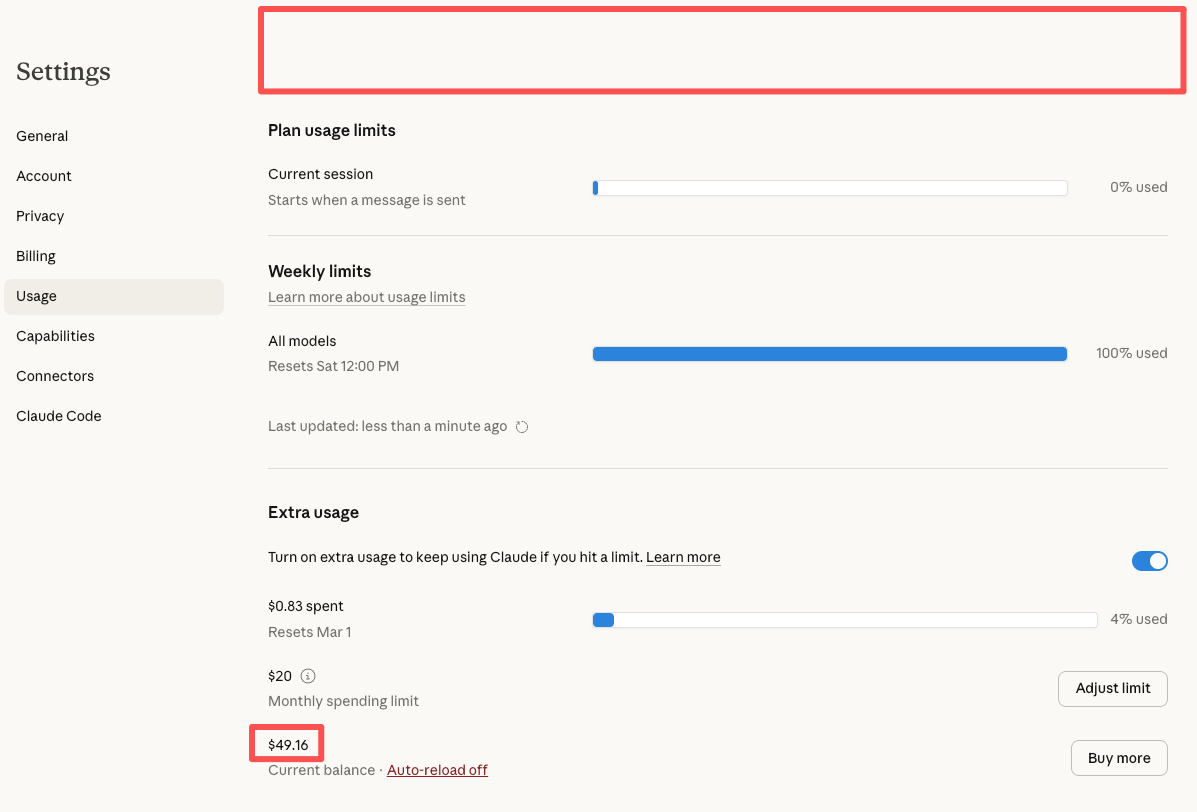
Task: Open the Privacy settings page
Action: click(40, 216)
